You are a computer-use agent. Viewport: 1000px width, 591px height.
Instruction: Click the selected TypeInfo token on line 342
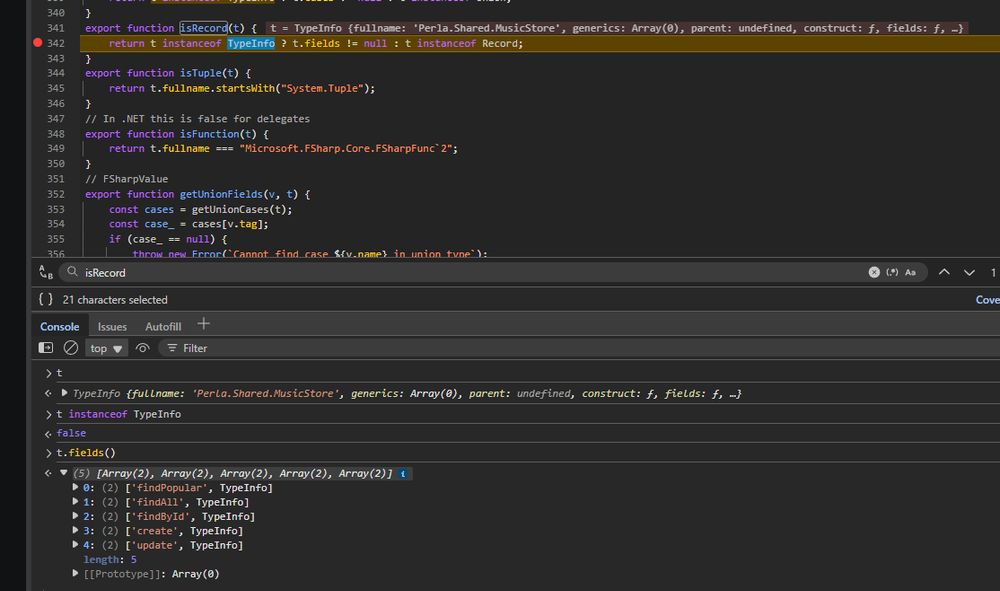[x=251, y=43]
